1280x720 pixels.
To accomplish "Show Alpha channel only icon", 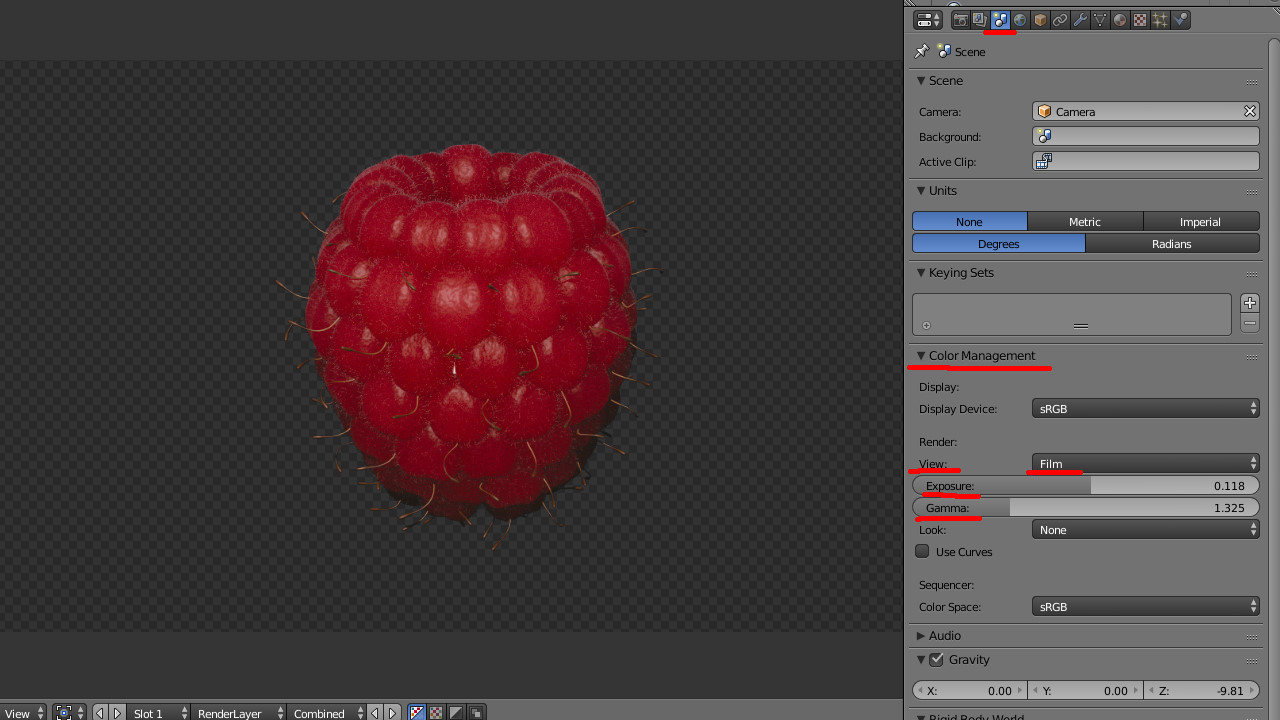I will [x=456, y=713].
